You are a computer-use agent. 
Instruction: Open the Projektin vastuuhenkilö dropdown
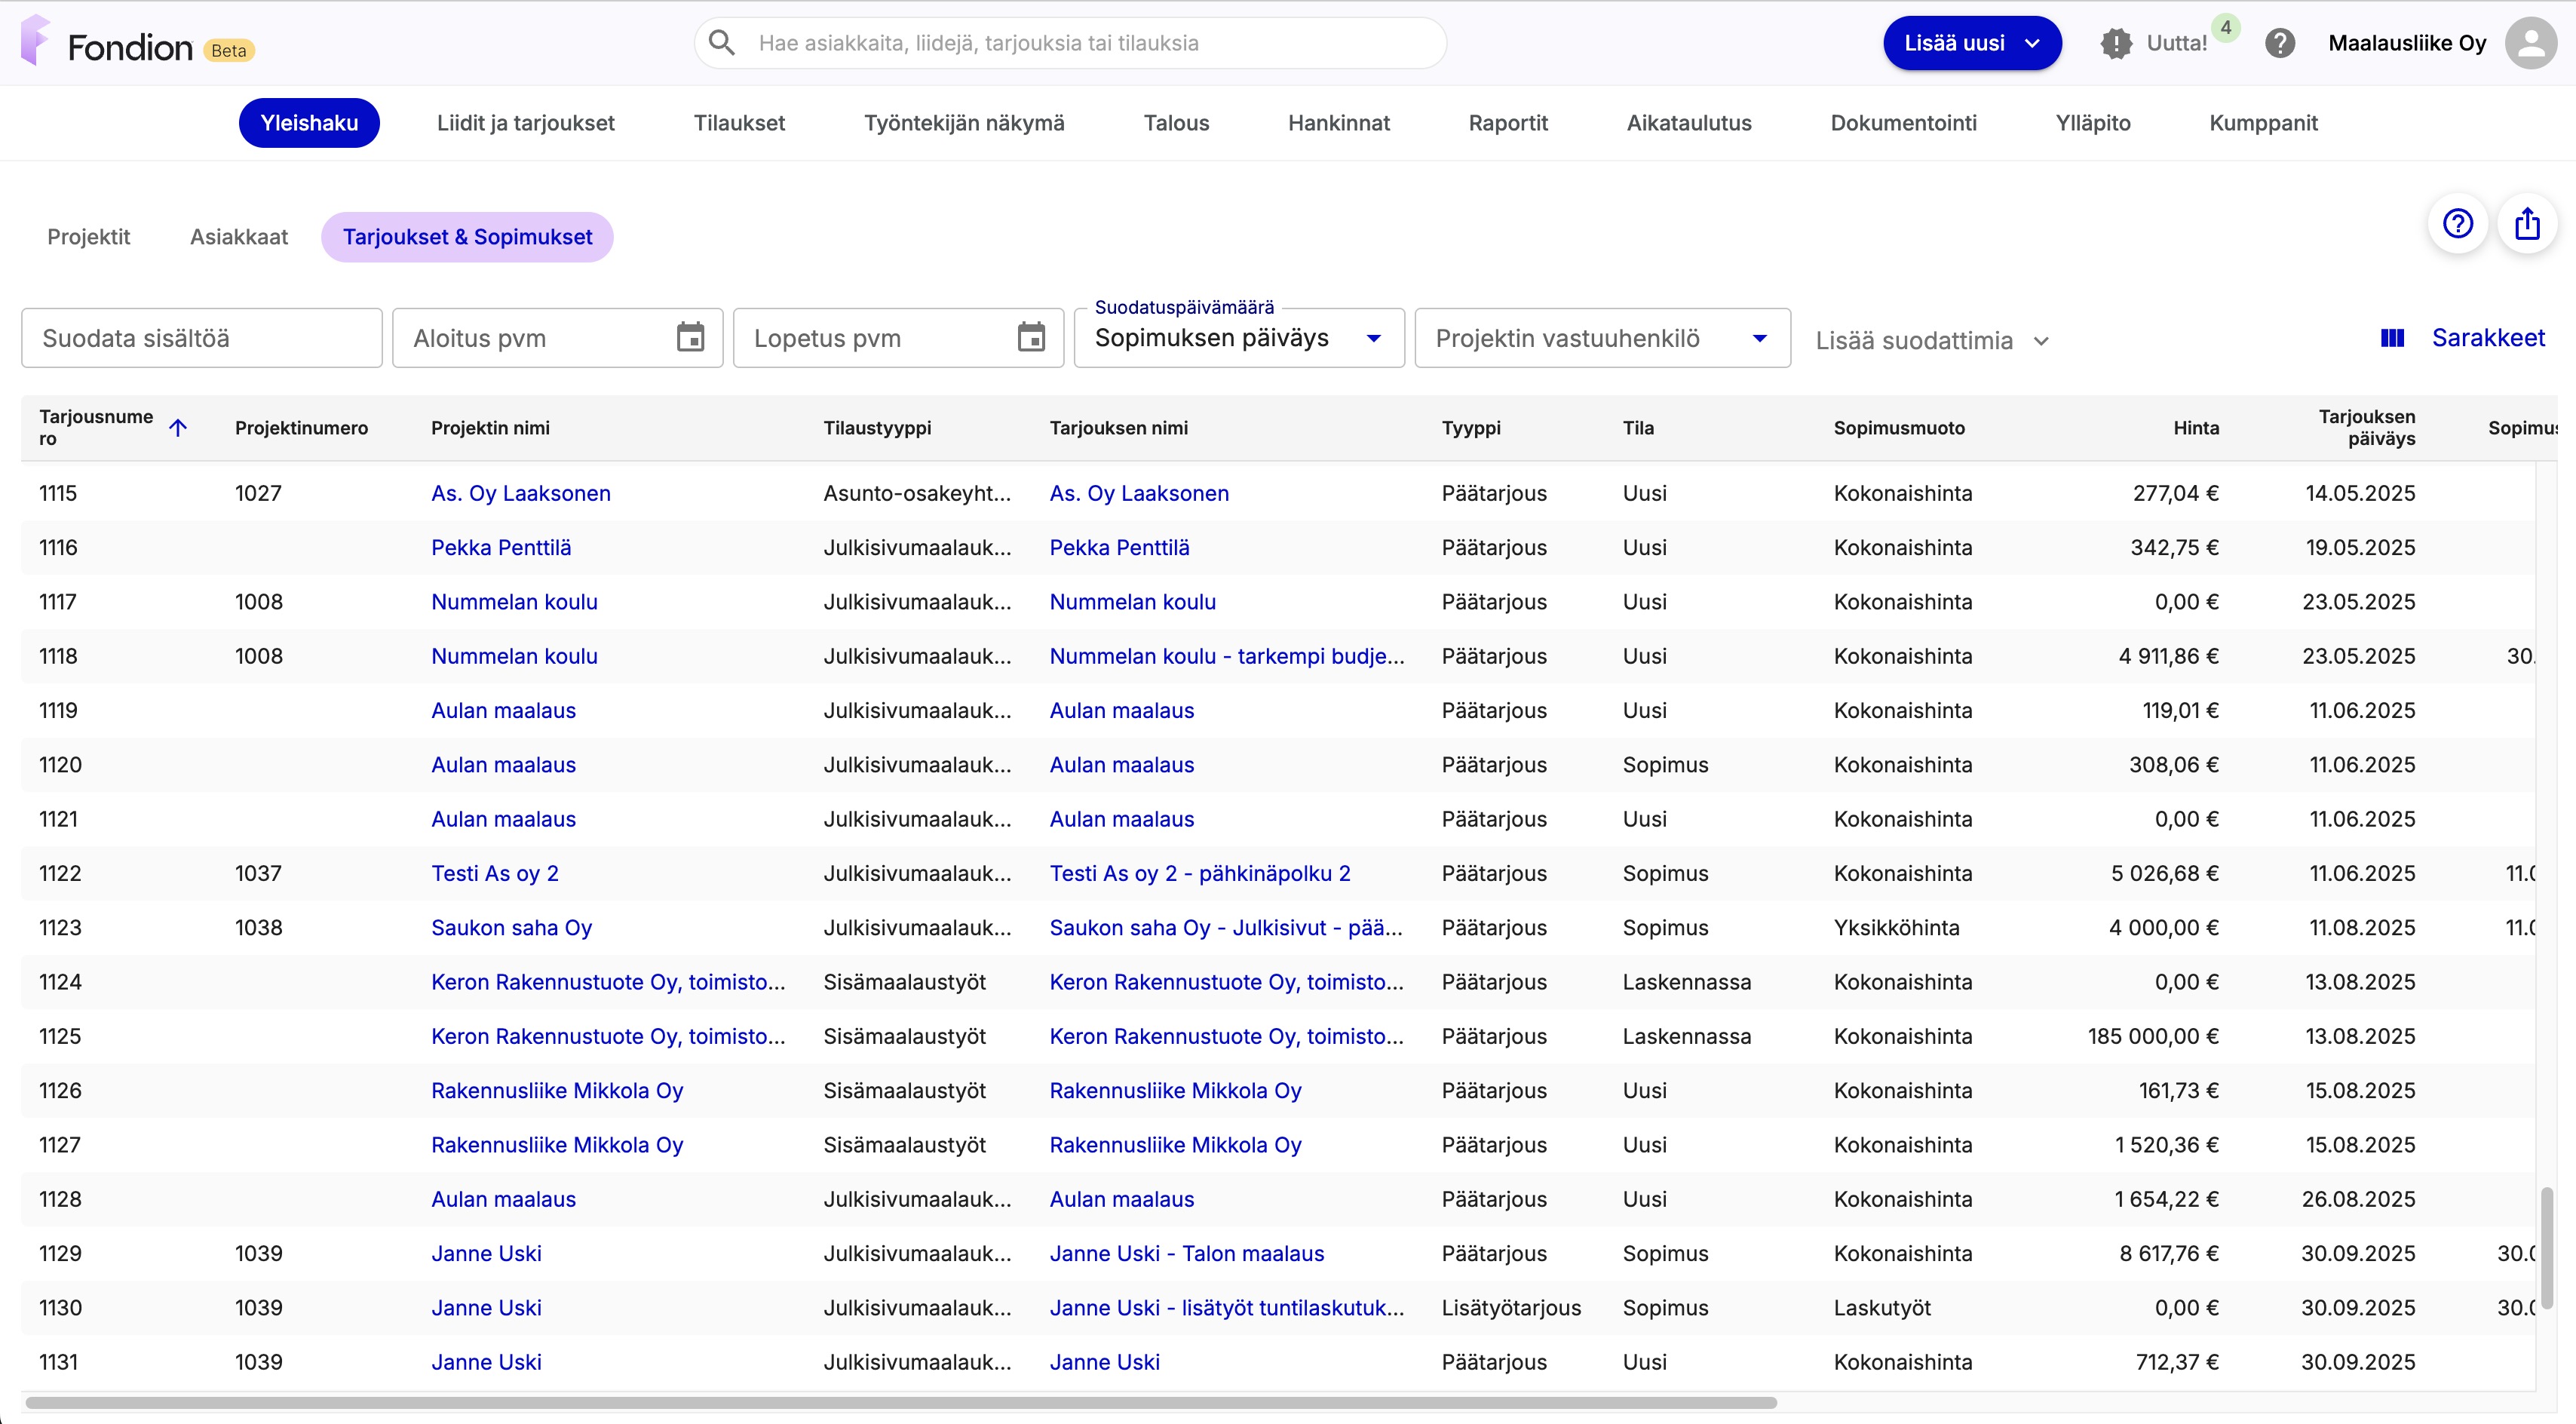coord(1601,338)
